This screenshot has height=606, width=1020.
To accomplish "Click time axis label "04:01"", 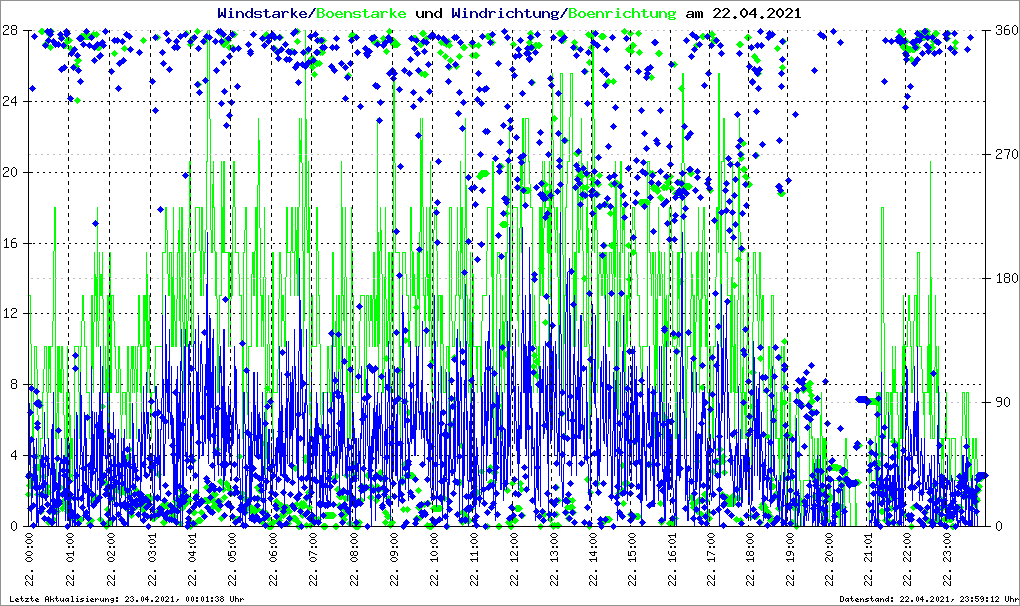I will 191,547.
